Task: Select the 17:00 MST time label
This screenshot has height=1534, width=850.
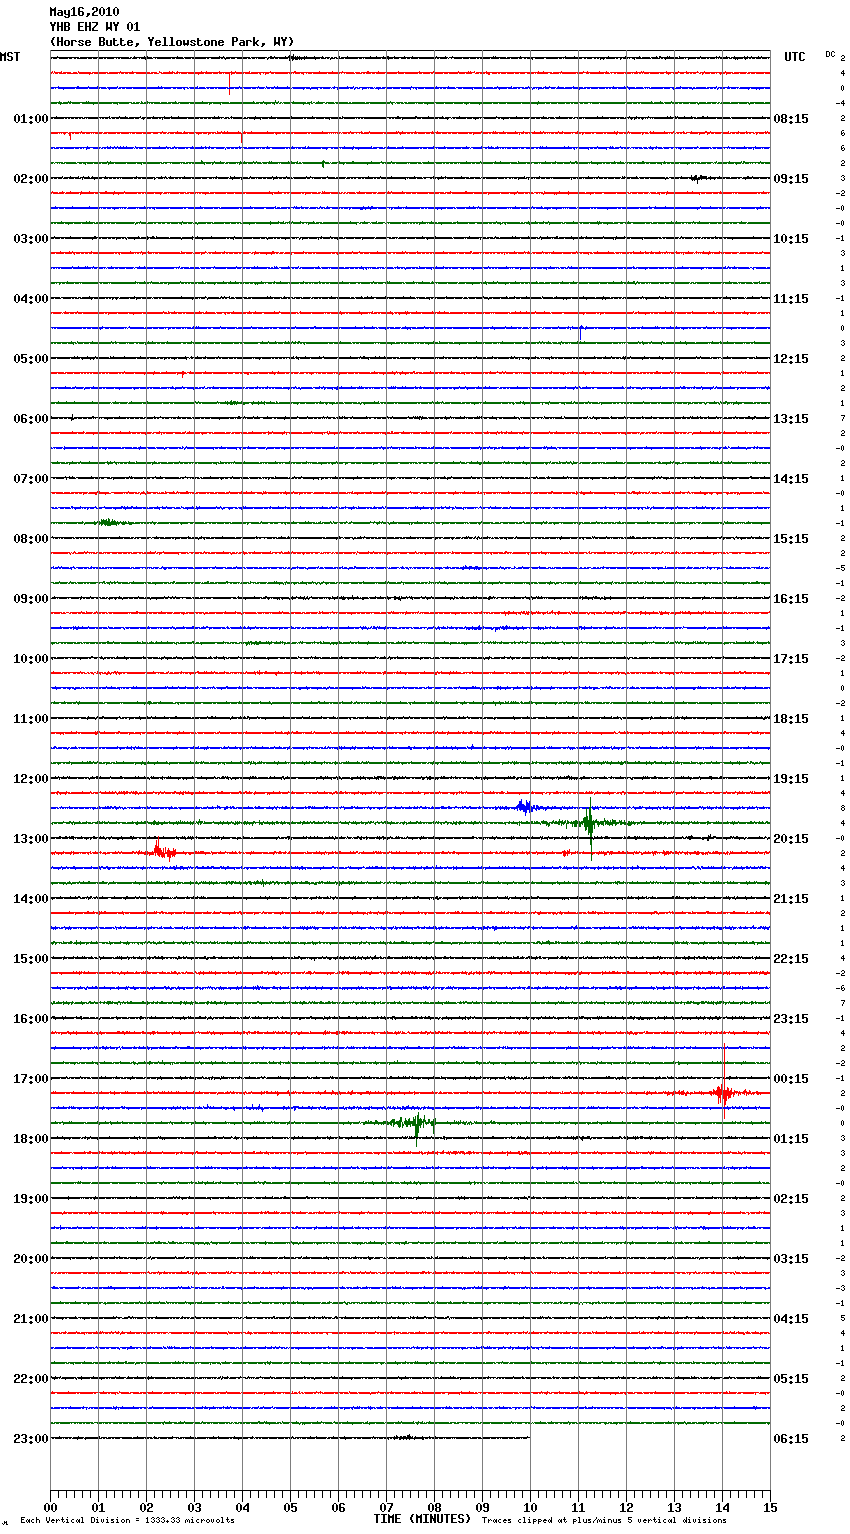Action: tap(31, 1079)
